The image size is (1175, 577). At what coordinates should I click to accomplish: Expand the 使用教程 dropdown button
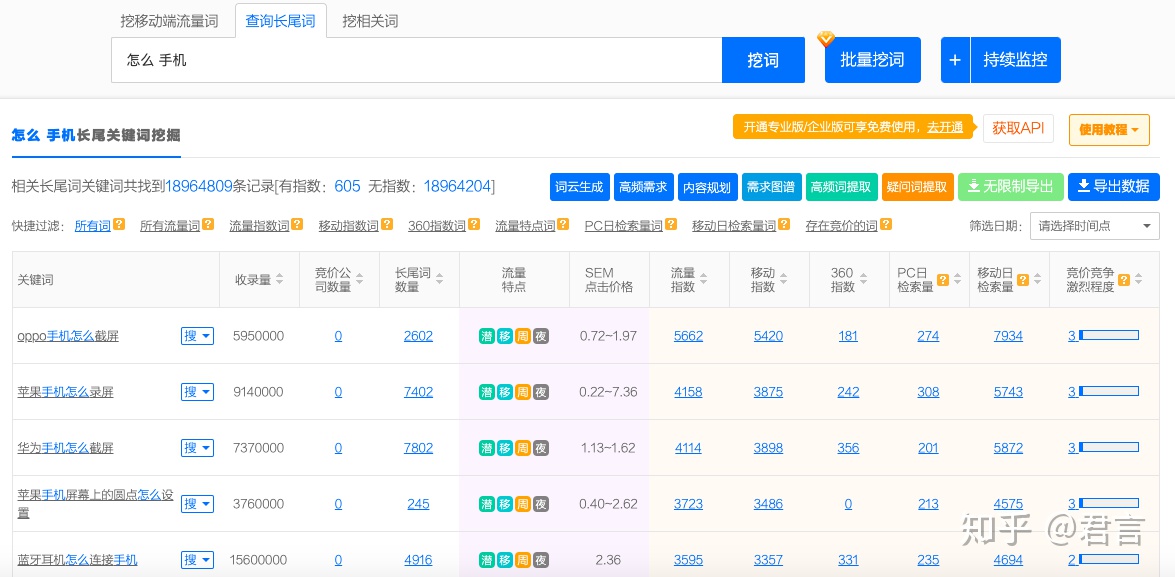(1109, 130)
